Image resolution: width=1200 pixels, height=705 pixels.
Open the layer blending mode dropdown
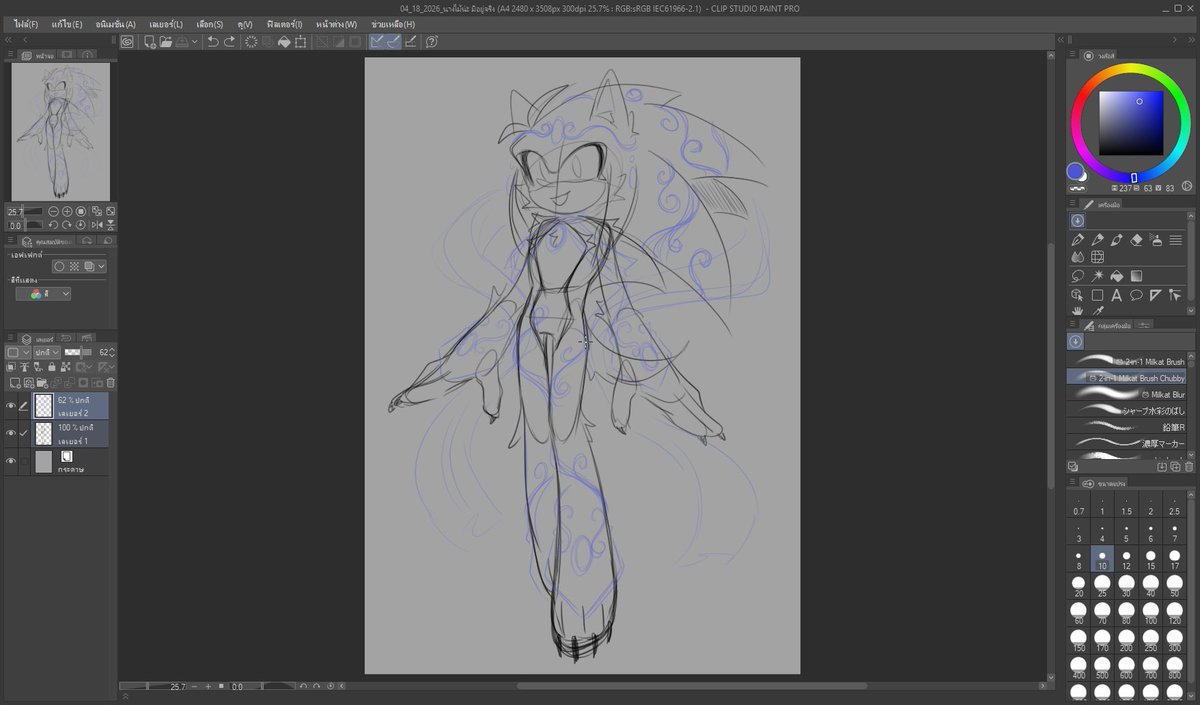tap(48, 352)
